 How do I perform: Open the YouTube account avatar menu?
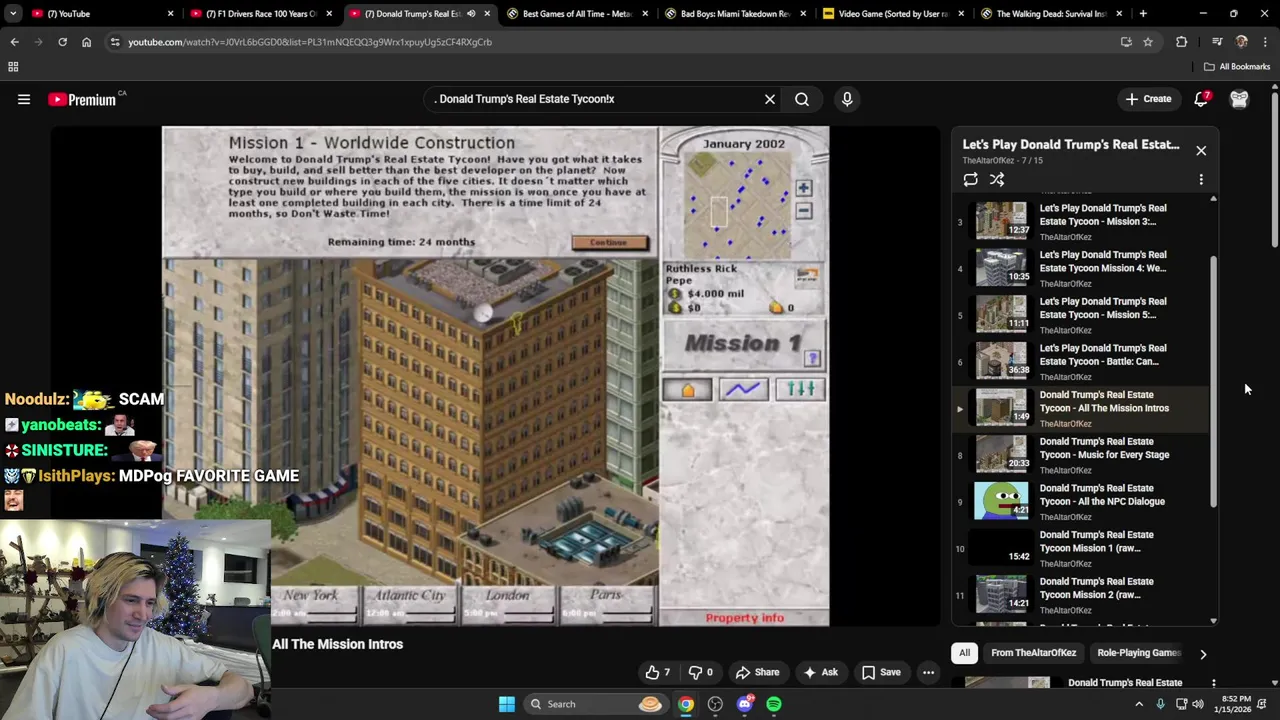click(1239, 99)
